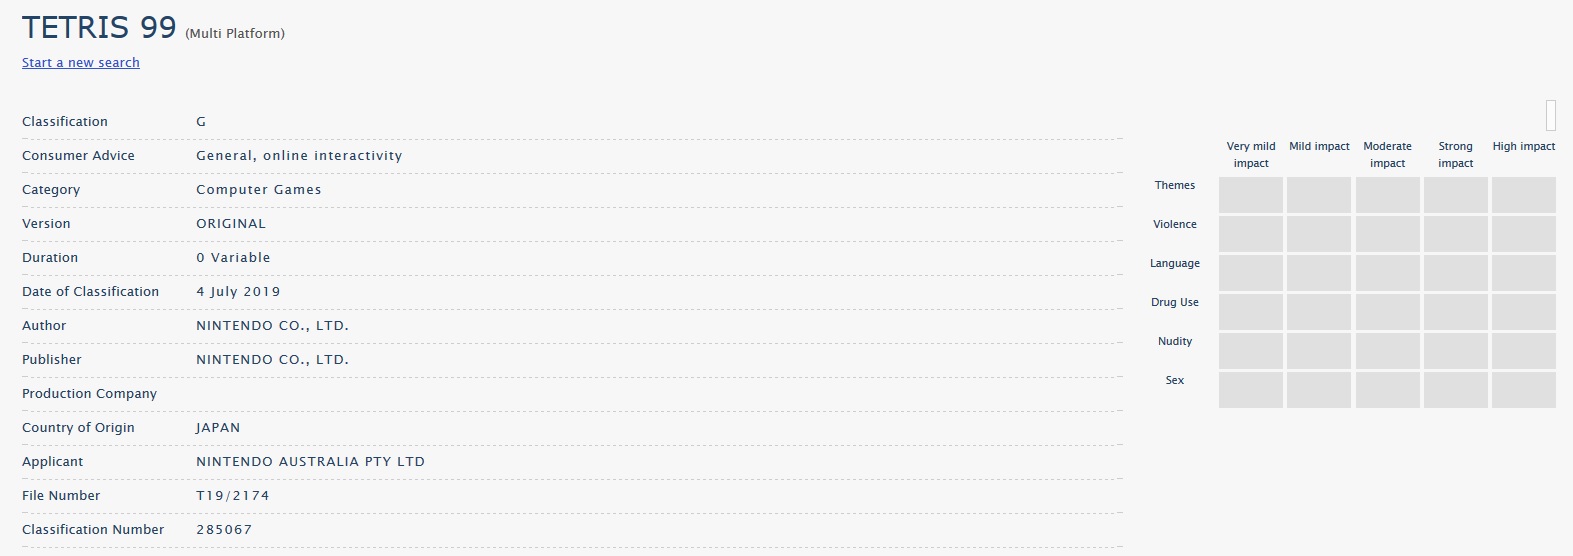Click the High impact column header
This screenshot has width=1573, height=556.
click(1523, 146)
